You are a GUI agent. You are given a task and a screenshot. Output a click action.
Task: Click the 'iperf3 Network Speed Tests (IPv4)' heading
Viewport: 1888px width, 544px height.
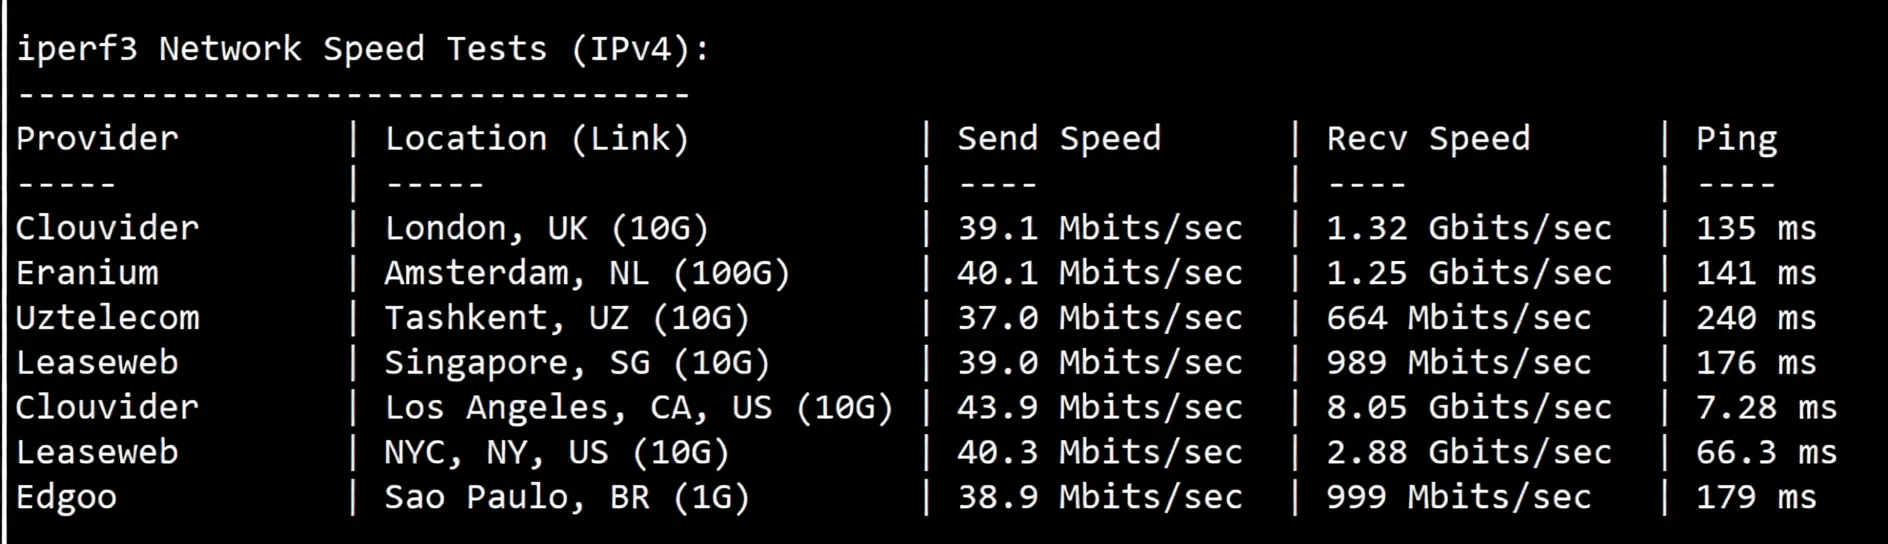(363, 49)
